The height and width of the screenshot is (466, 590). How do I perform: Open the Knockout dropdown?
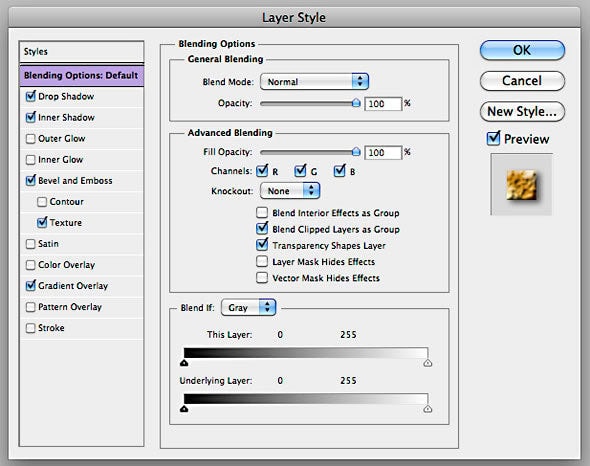point(290,191)
